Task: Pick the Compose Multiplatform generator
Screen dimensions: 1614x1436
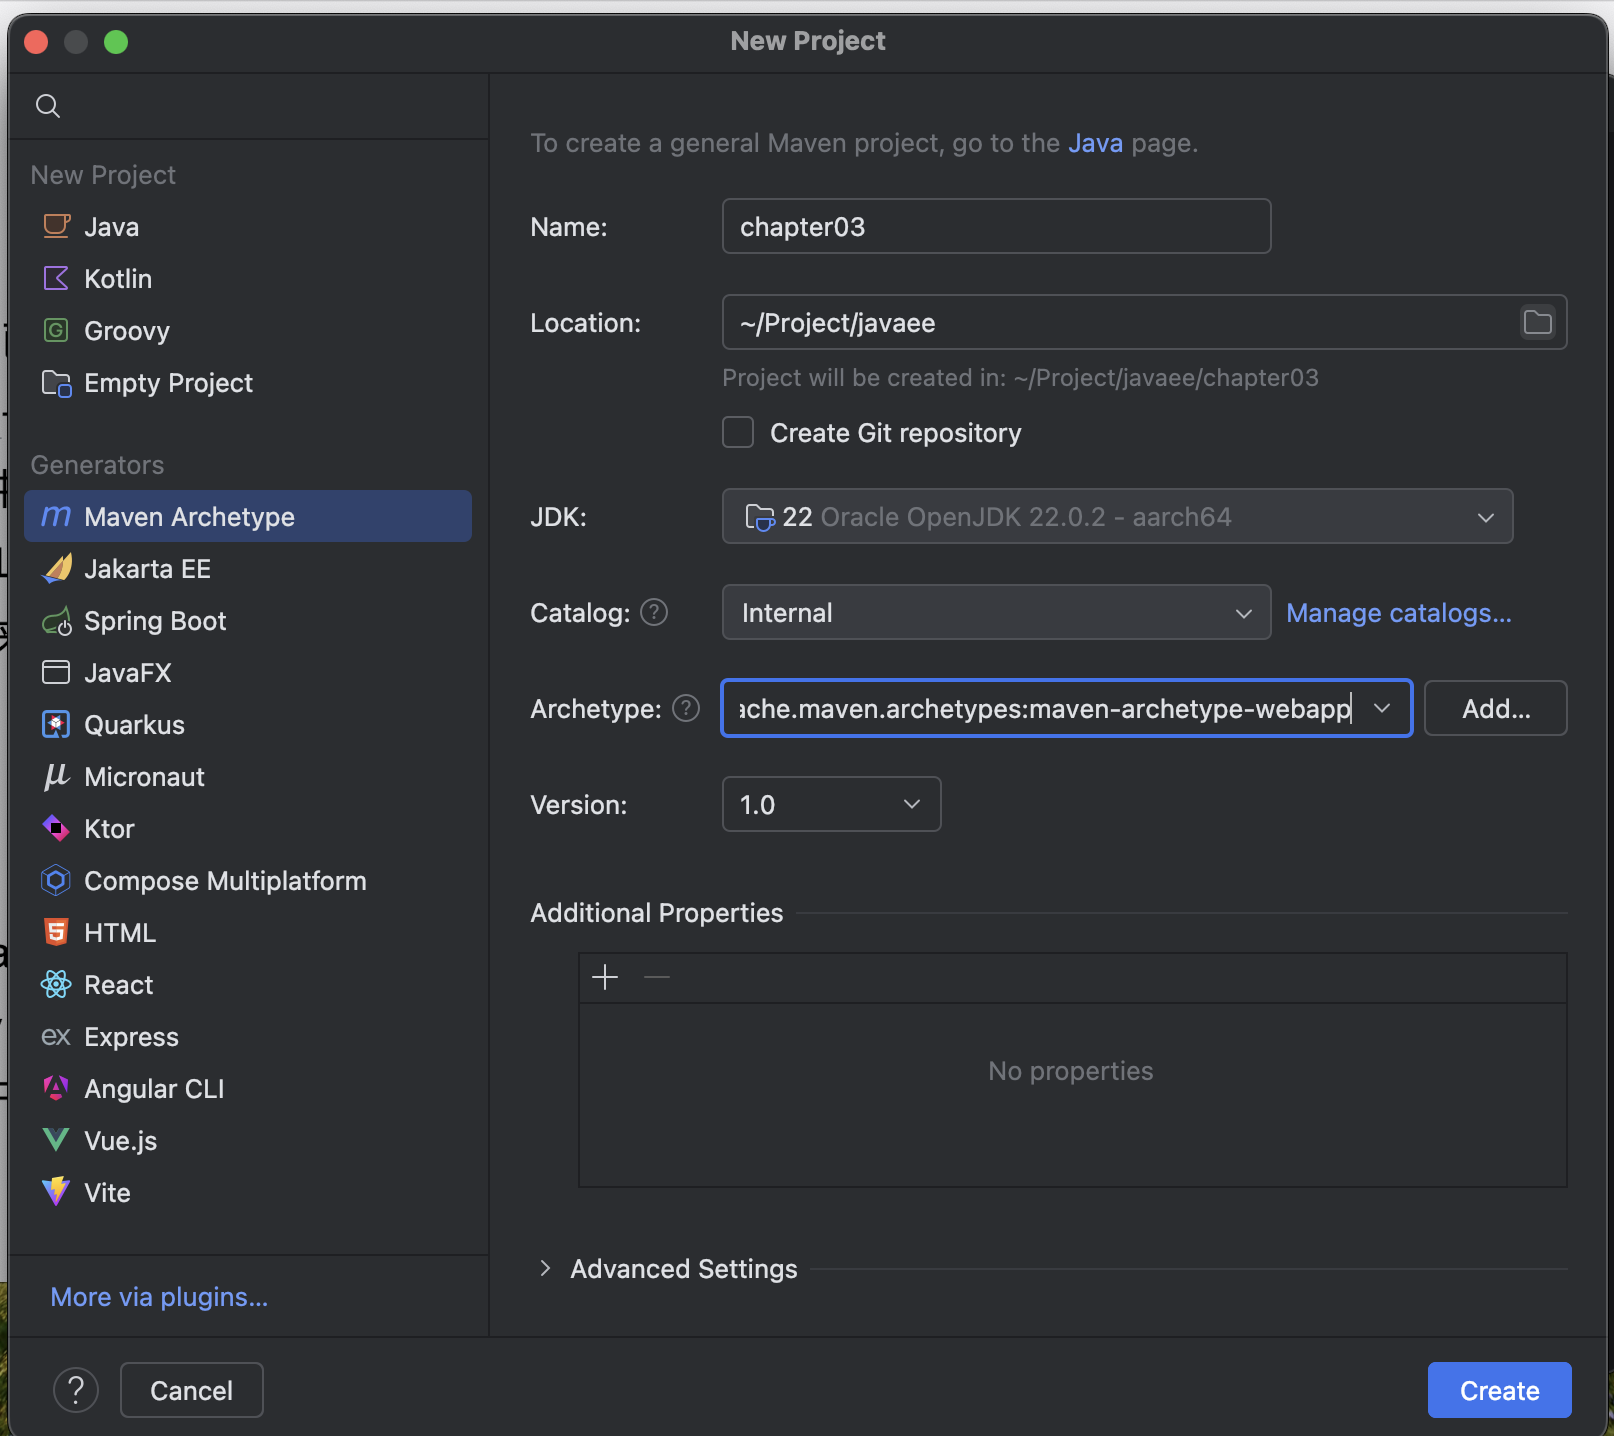Action: 248,880
